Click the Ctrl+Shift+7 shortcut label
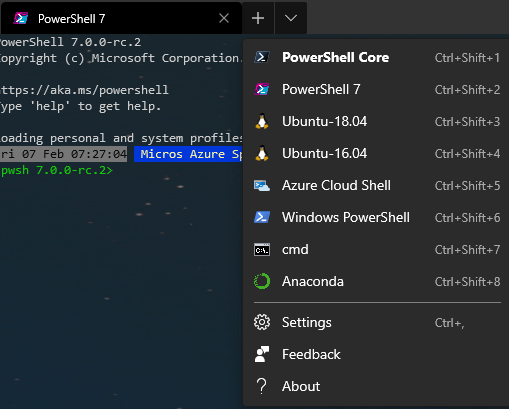Viewport: 509px width, 409px height. [467, 250]
